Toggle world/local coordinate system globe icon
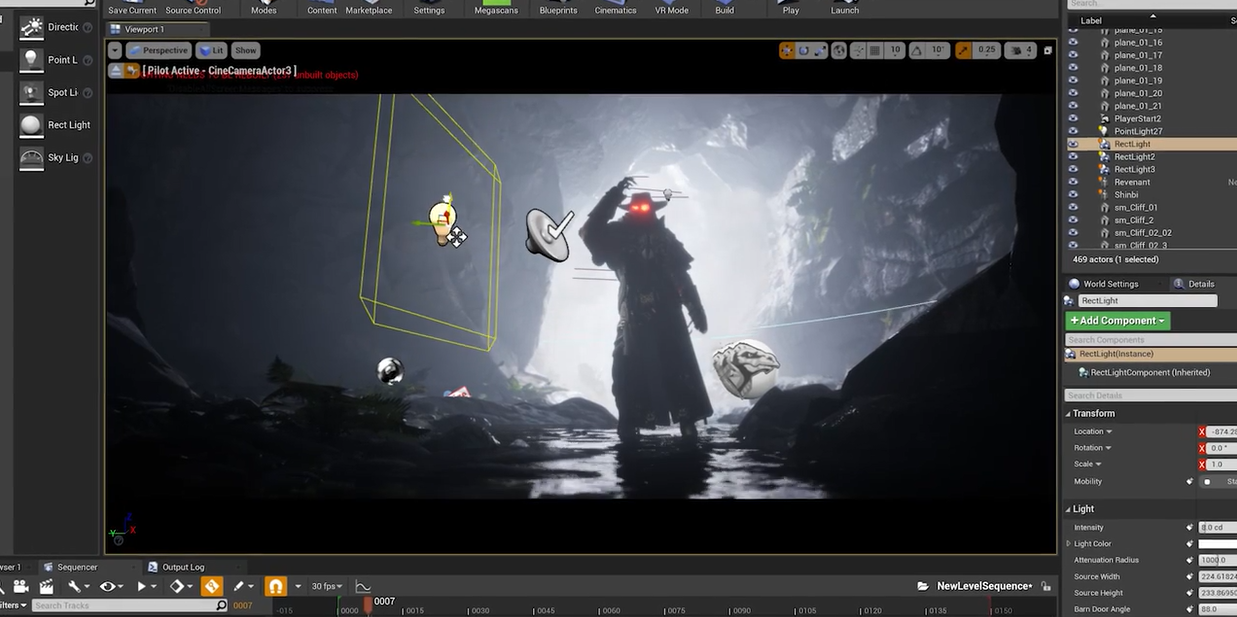This screenshot has height=617, width=1237. click(x=839, y=50)
